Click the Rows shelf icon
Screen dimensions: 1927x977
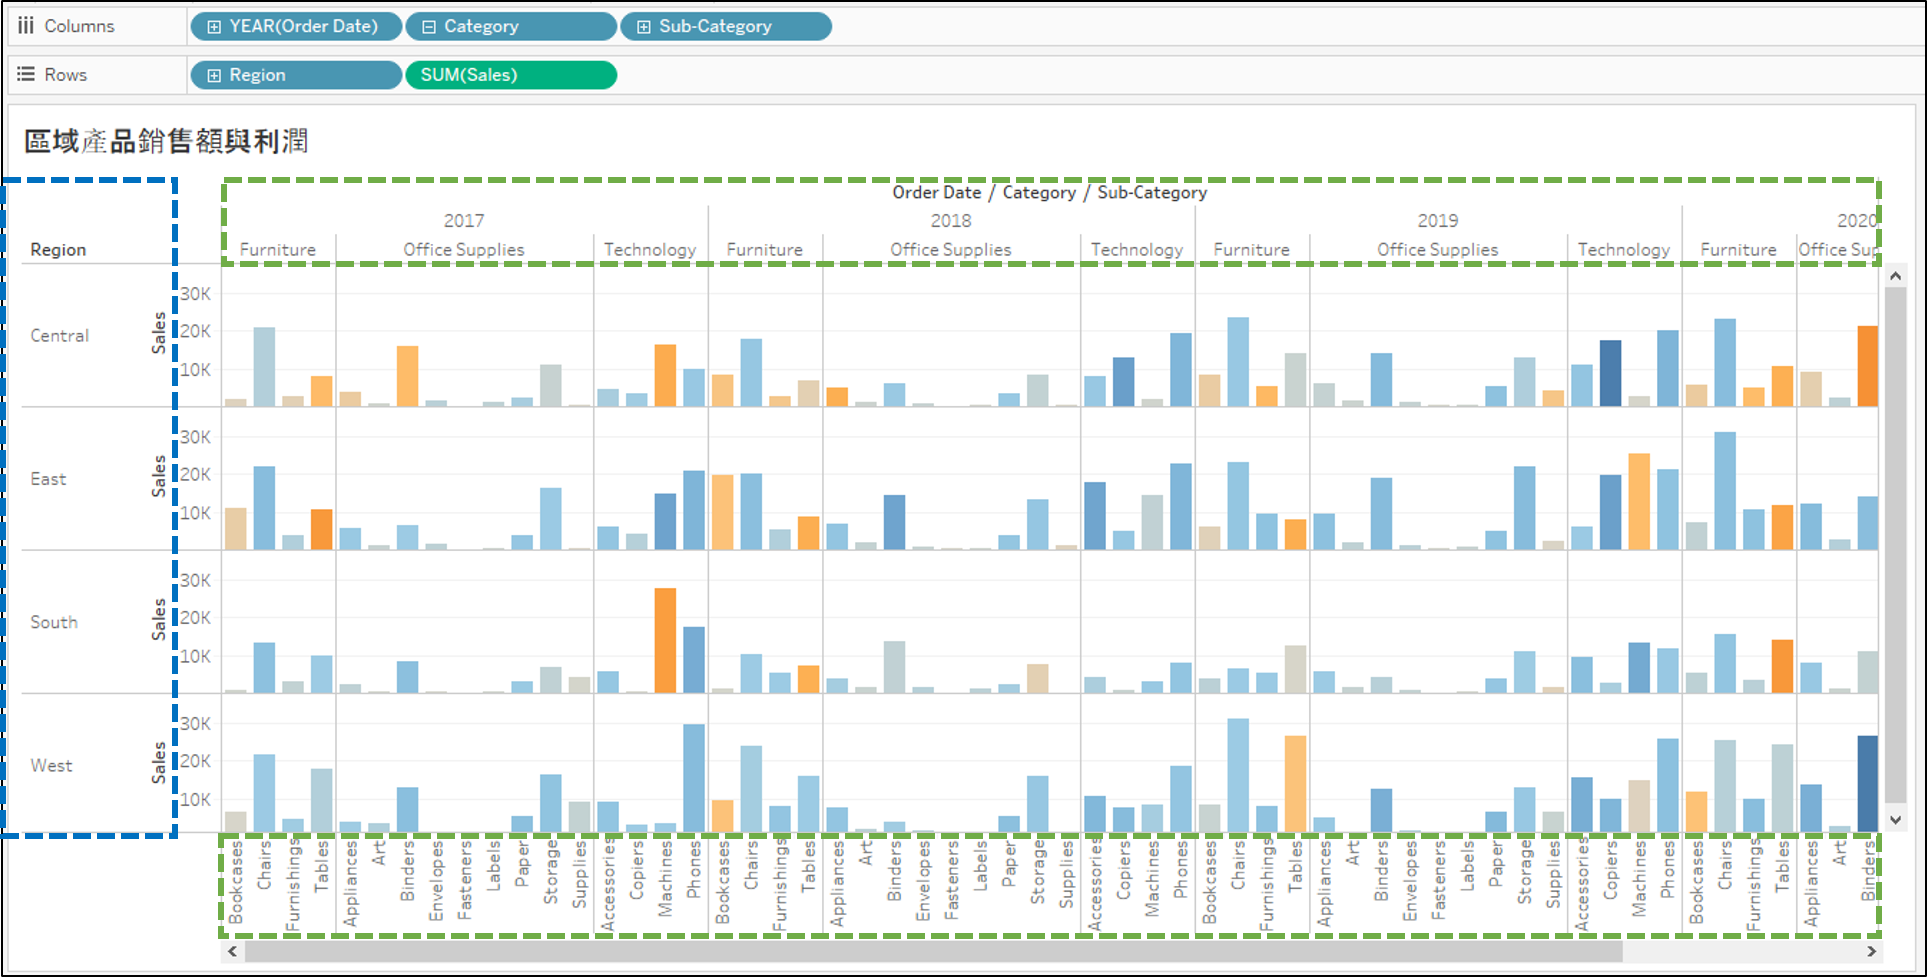tap(26, 75)
